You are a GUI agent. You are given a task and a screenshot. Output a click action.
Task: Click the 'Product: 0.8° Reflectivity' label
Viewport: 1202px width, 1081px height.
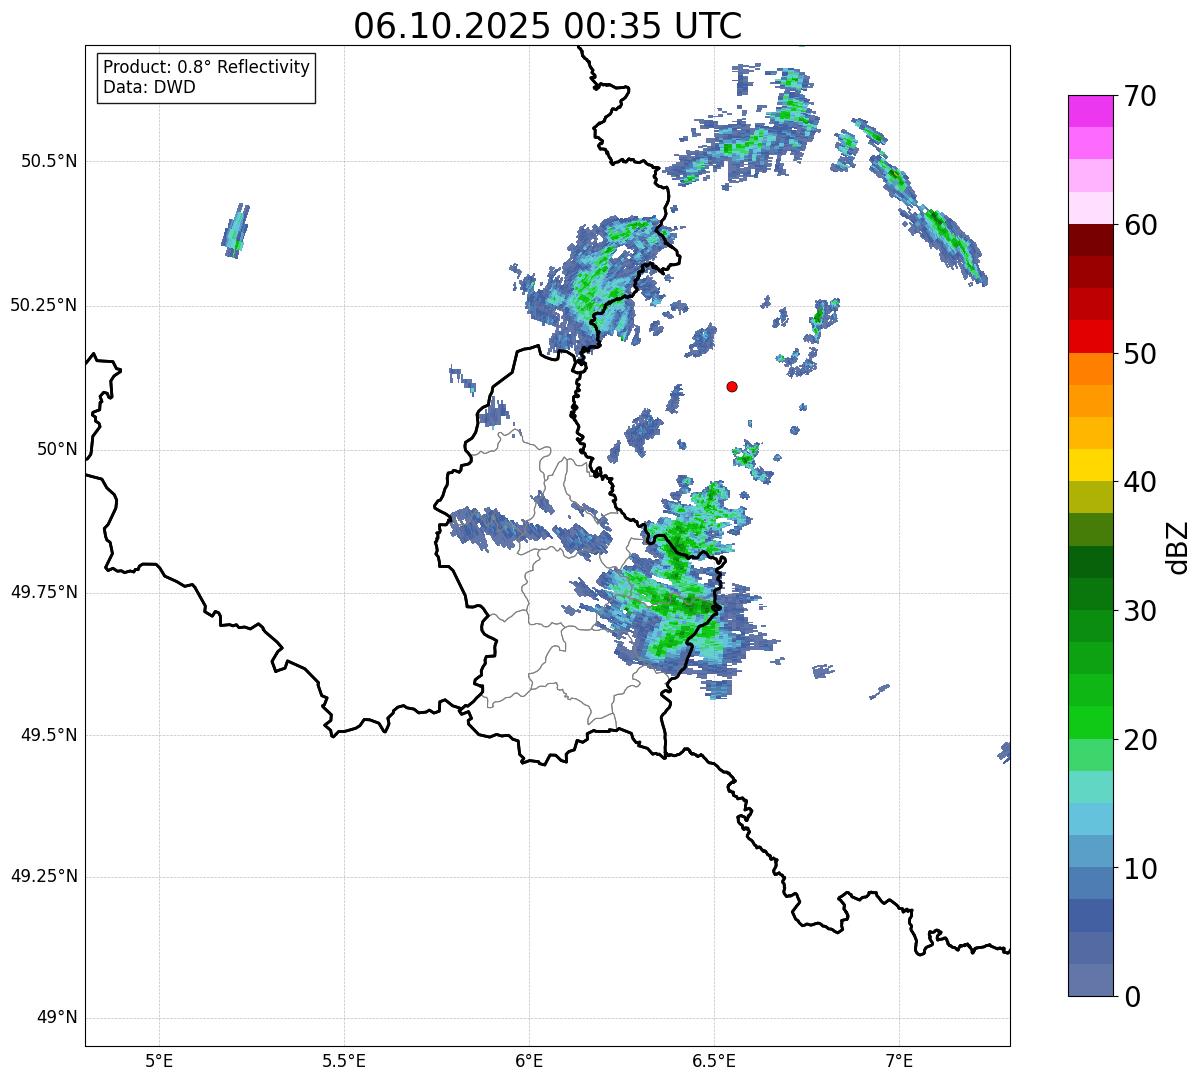(x=207, y=67)
